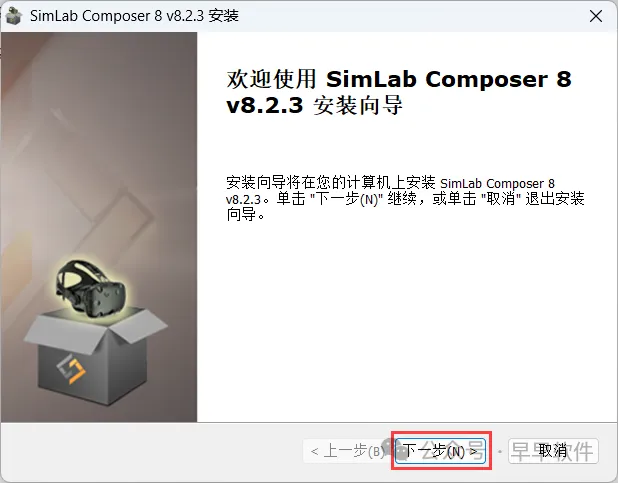Click the bold v8.2.3 version in the heading

pos(264,105)
